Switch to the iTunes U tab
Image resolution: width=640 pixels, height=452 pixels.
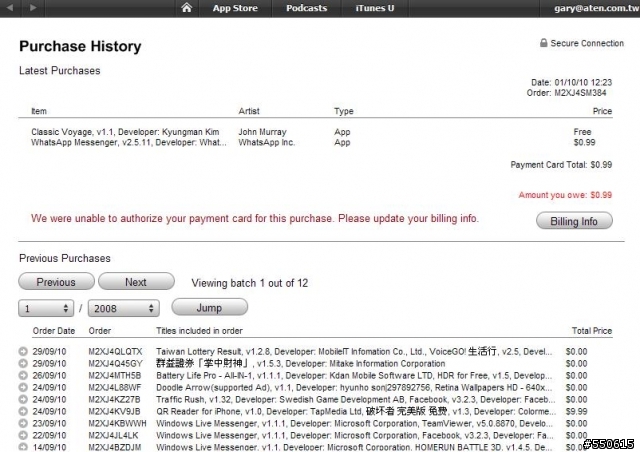tap(375, 8)
